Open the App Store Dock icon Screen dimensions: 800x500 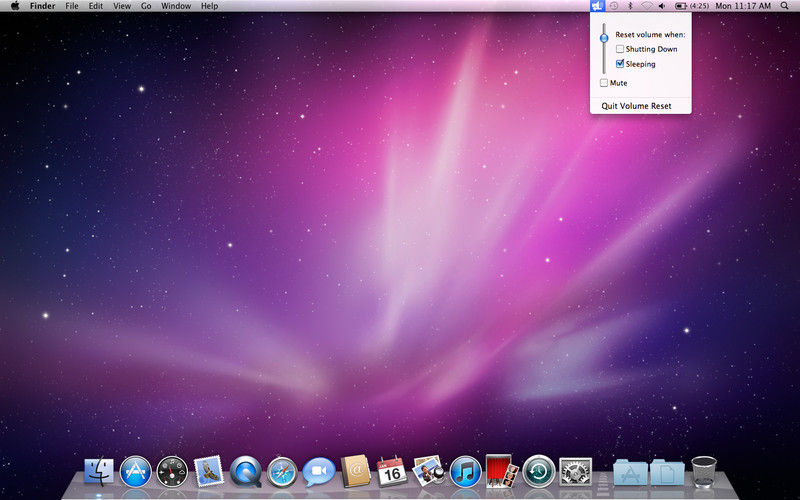[135, 471]
